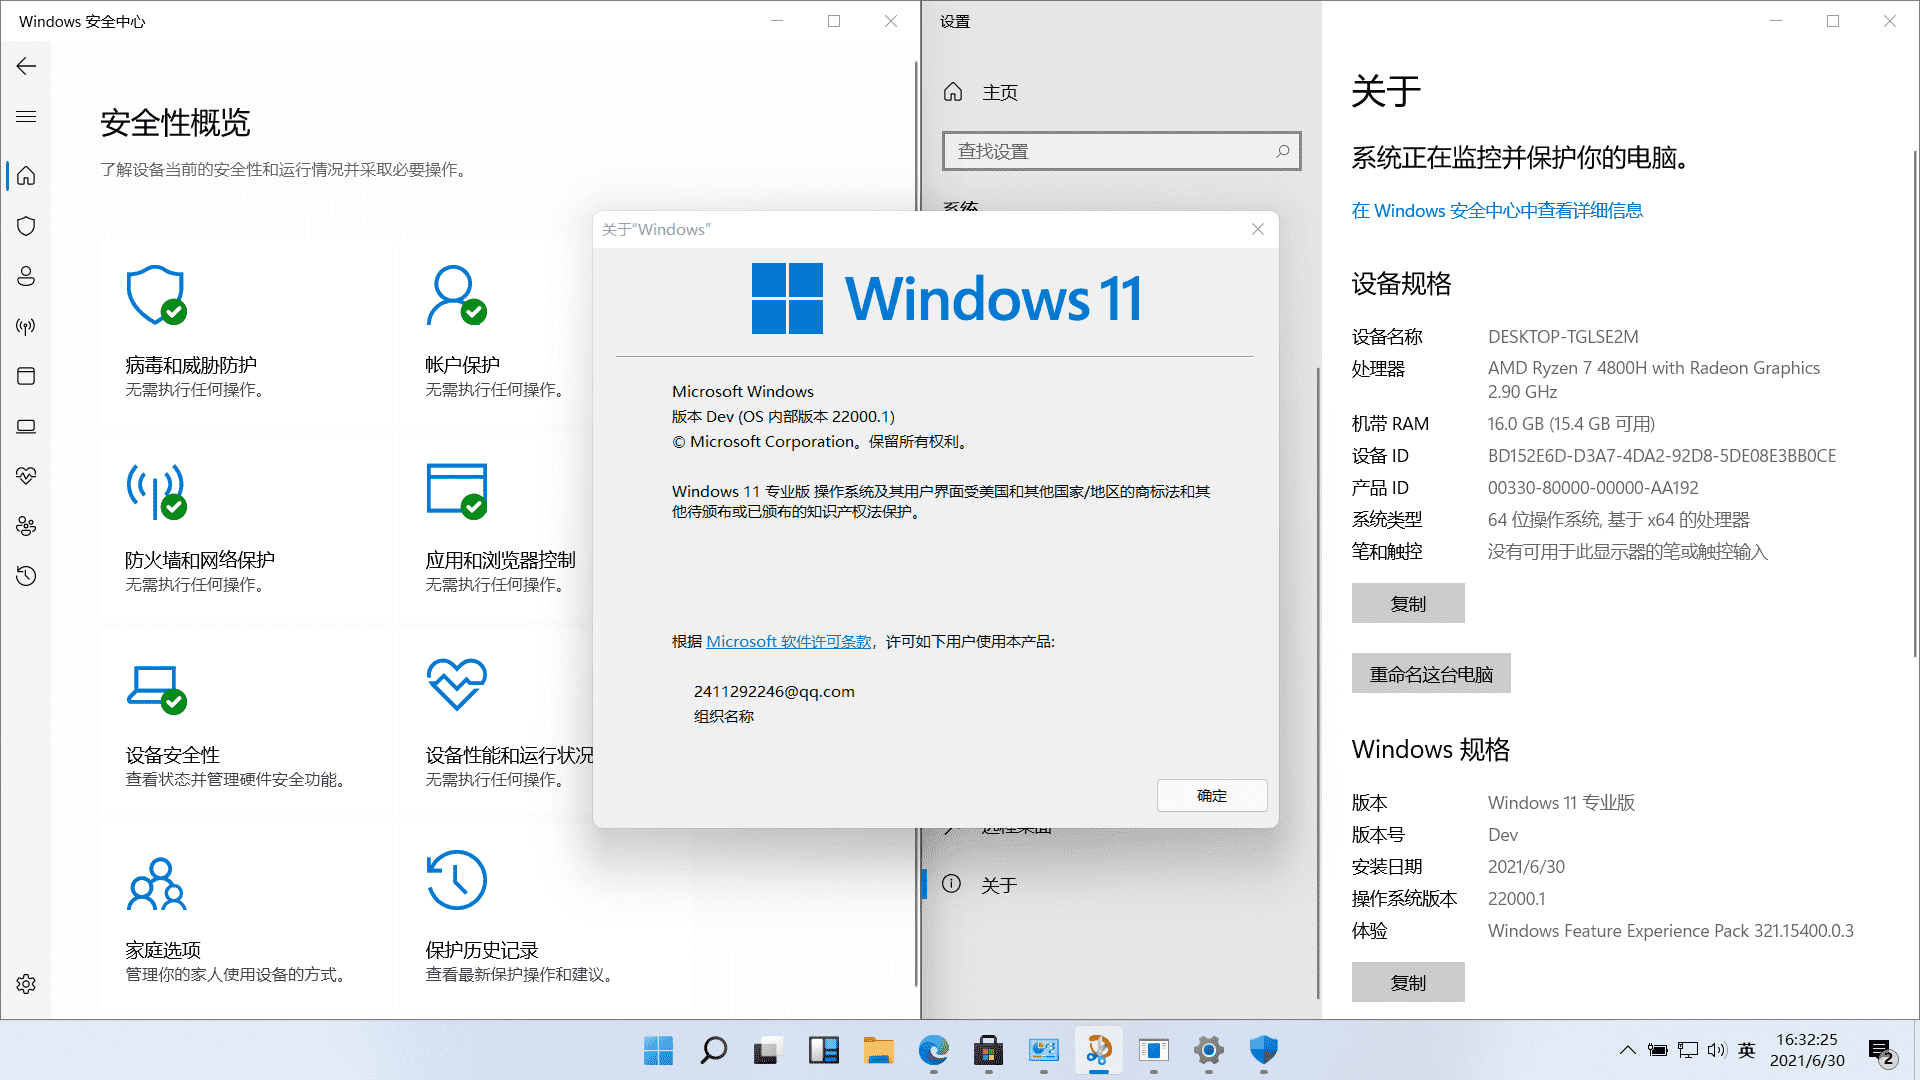Click 复制 button under Windows specs

1408,982
